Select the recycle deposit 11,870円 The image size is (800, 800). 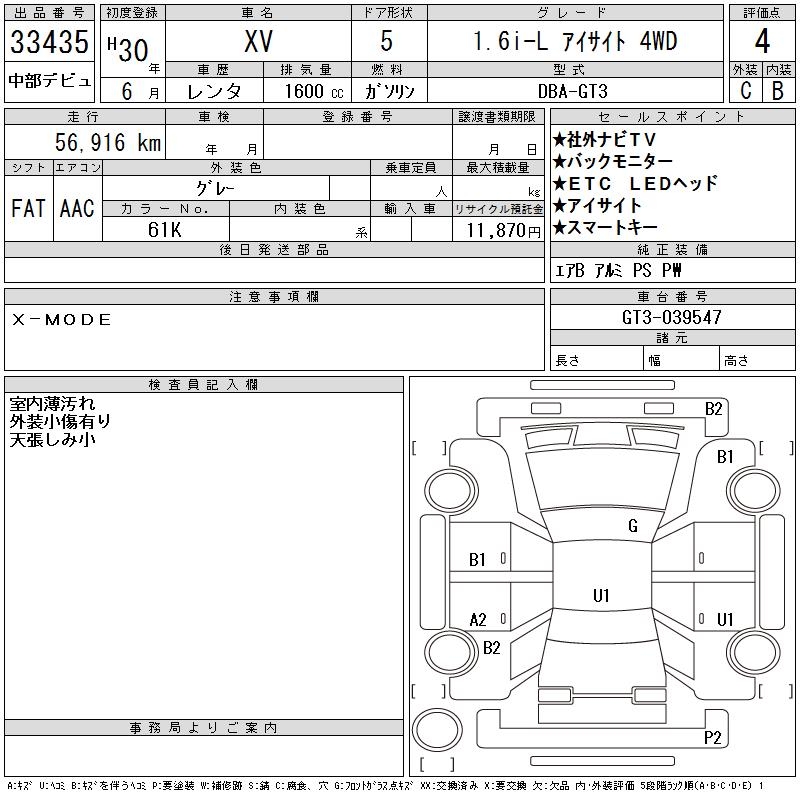coord(503,231)
